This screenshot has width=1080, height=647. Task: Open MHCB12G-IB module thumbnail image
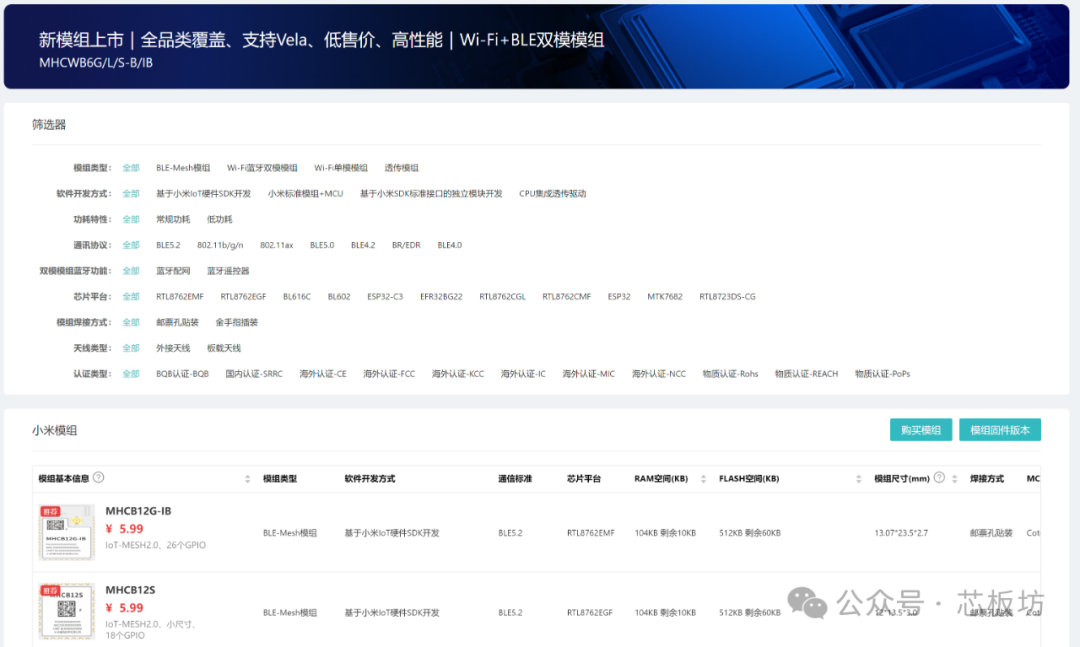[67, 532]
